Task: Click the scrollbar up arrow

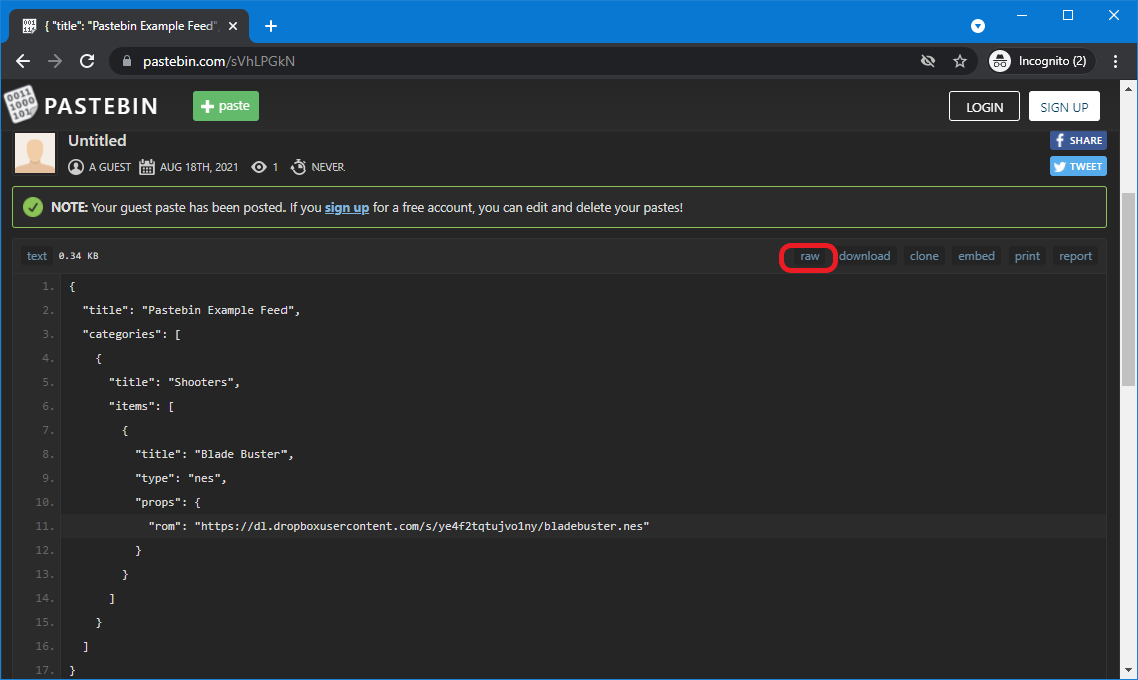Action: point(1128,89)
